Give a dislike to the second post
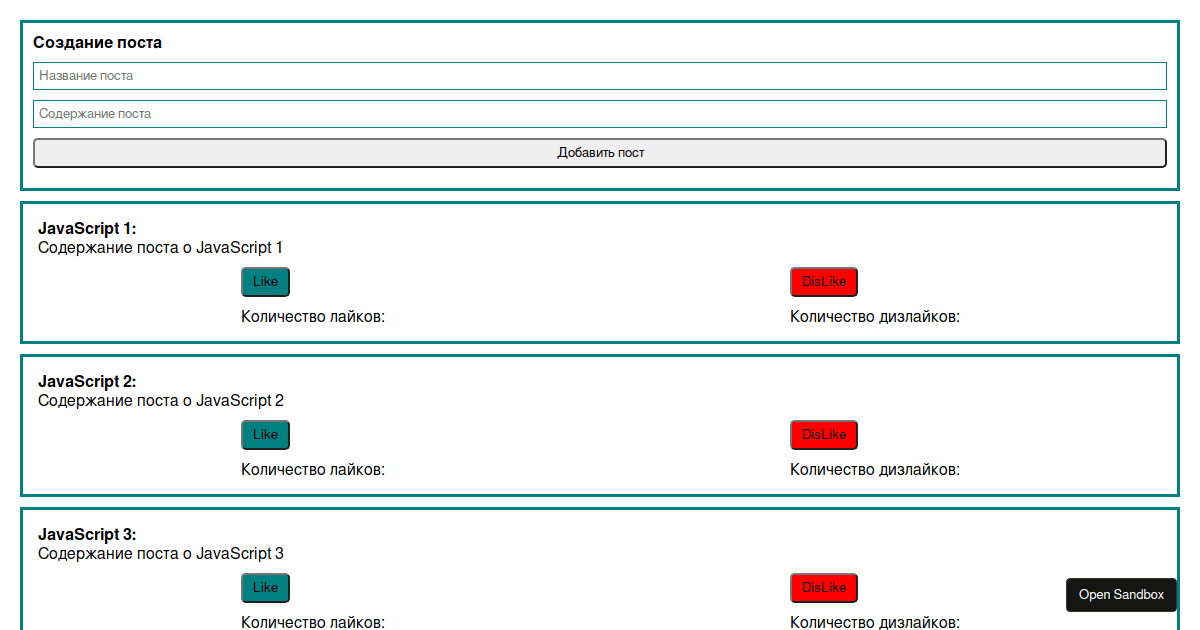This screenshot has width=1200, height=630. click(823, 434)
